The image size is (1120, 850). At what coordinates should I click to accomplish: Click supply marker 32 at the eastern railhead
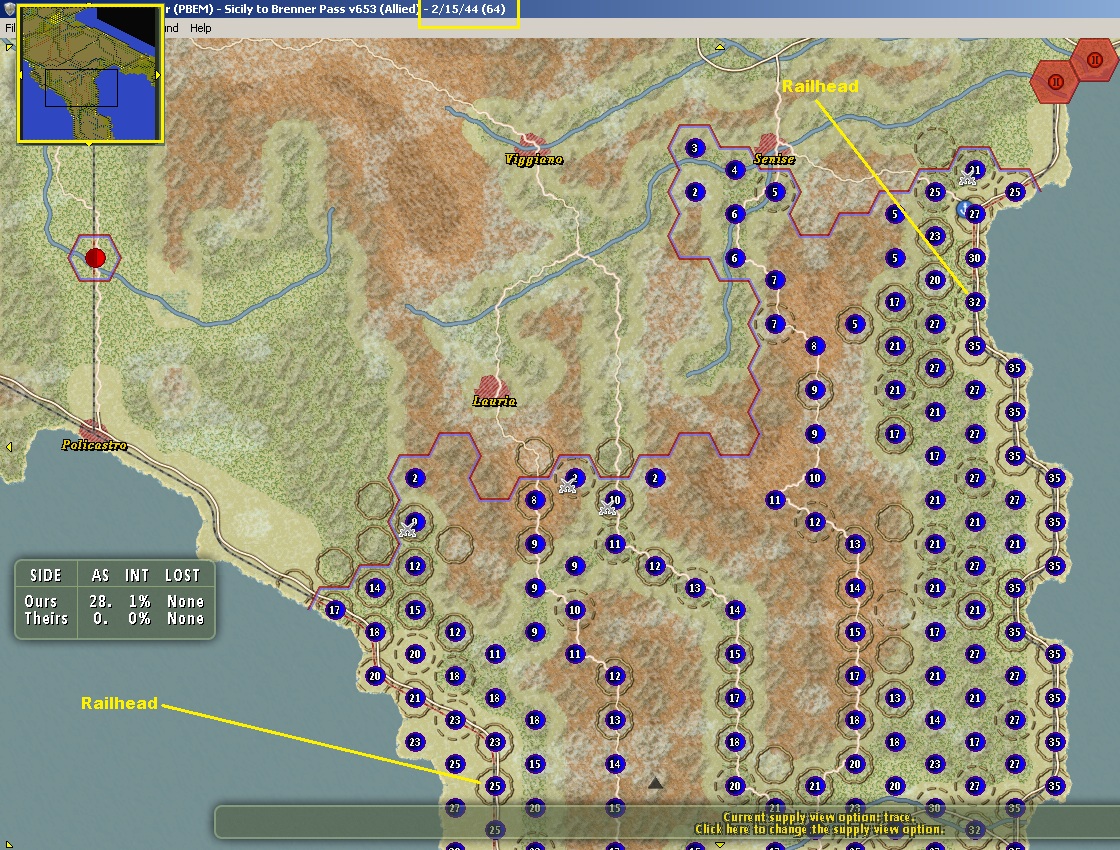(x=975, y=302)
